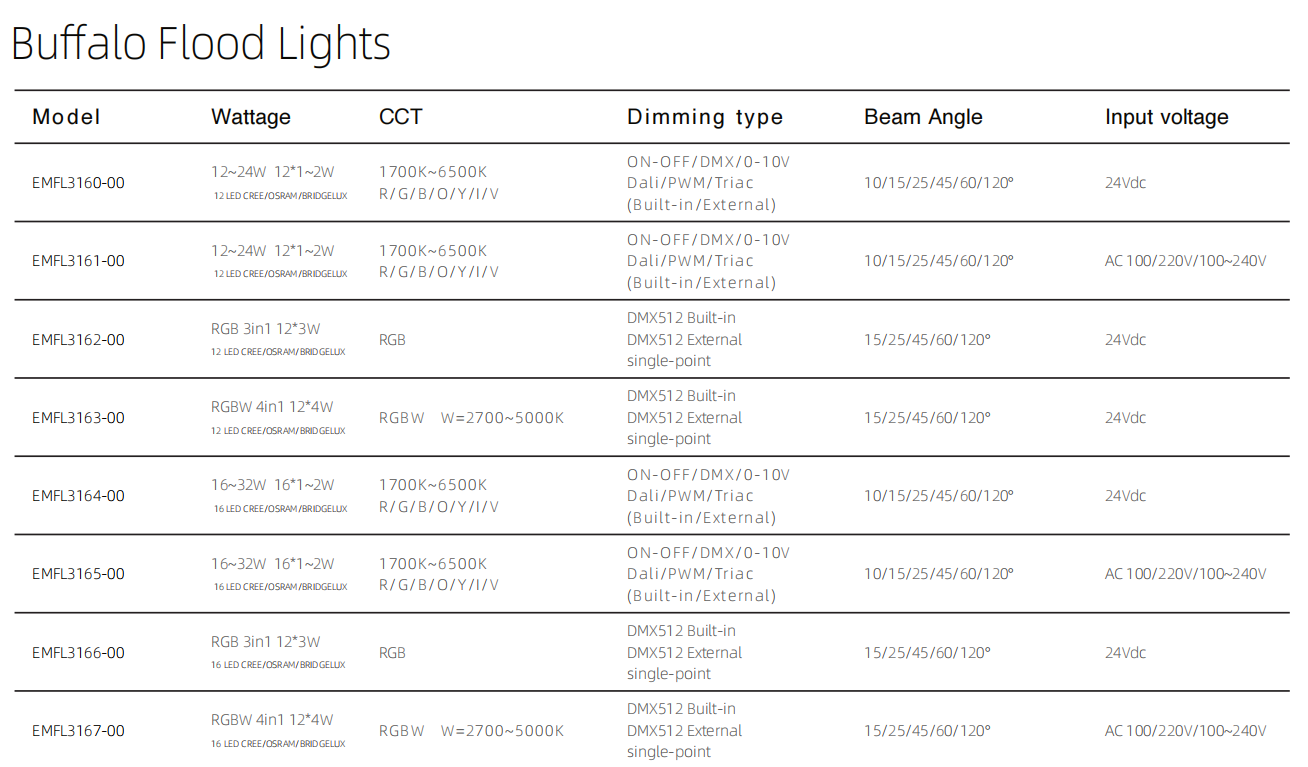This screenshot has height=767, width=1308.
Task: Select the Beam Angle column header
Action: 923,117
